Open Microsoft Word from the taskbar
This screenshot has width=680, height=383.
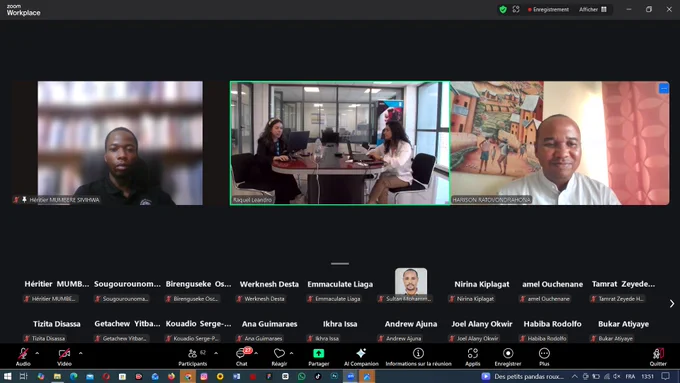[x=236, y=376]
